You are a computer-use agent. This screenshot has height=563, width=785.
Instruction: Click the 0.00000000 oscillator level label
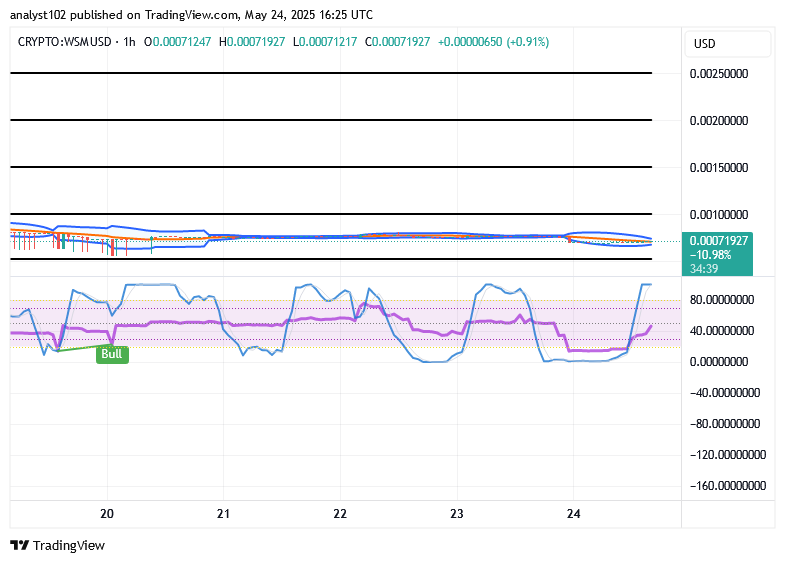719,361
